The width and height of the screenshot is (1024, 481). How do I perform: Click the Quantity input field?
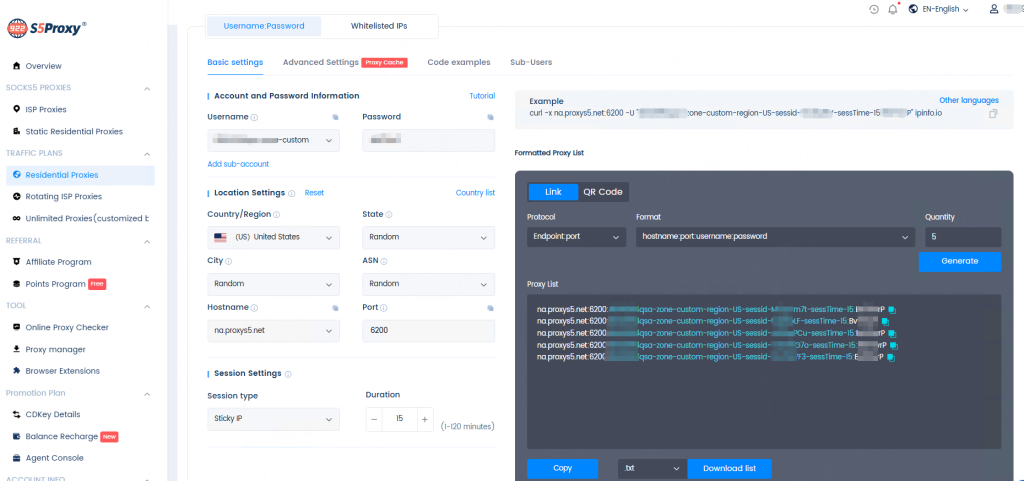(959, 238)
